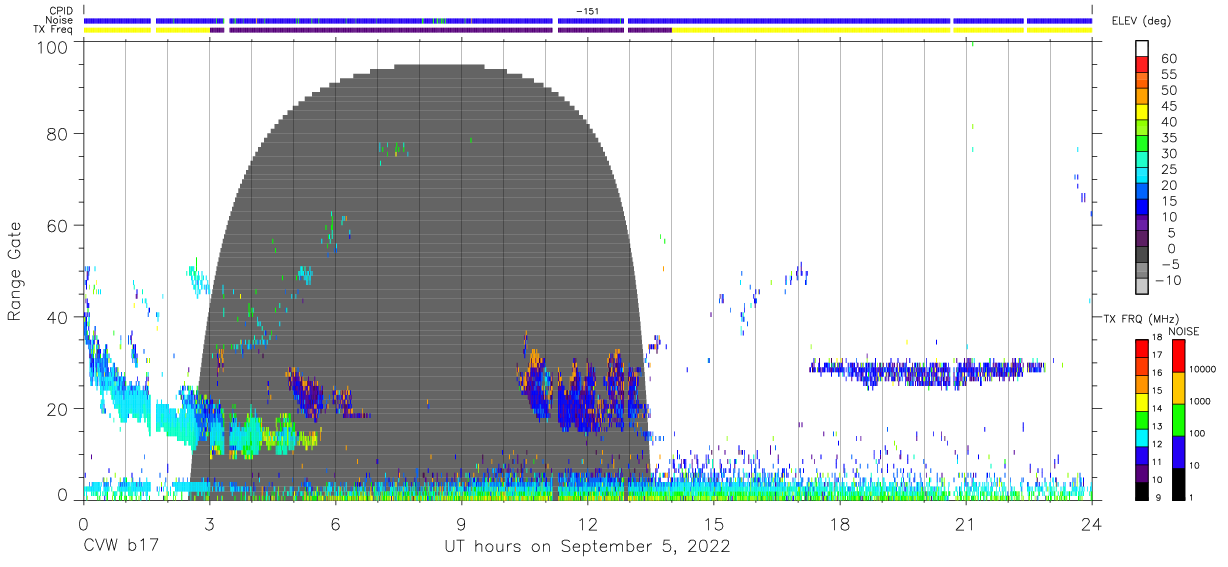Click the blue scatter band near range gate 28
The height and width of the screenshot is (567, 1228).
(x=927, y=371)
